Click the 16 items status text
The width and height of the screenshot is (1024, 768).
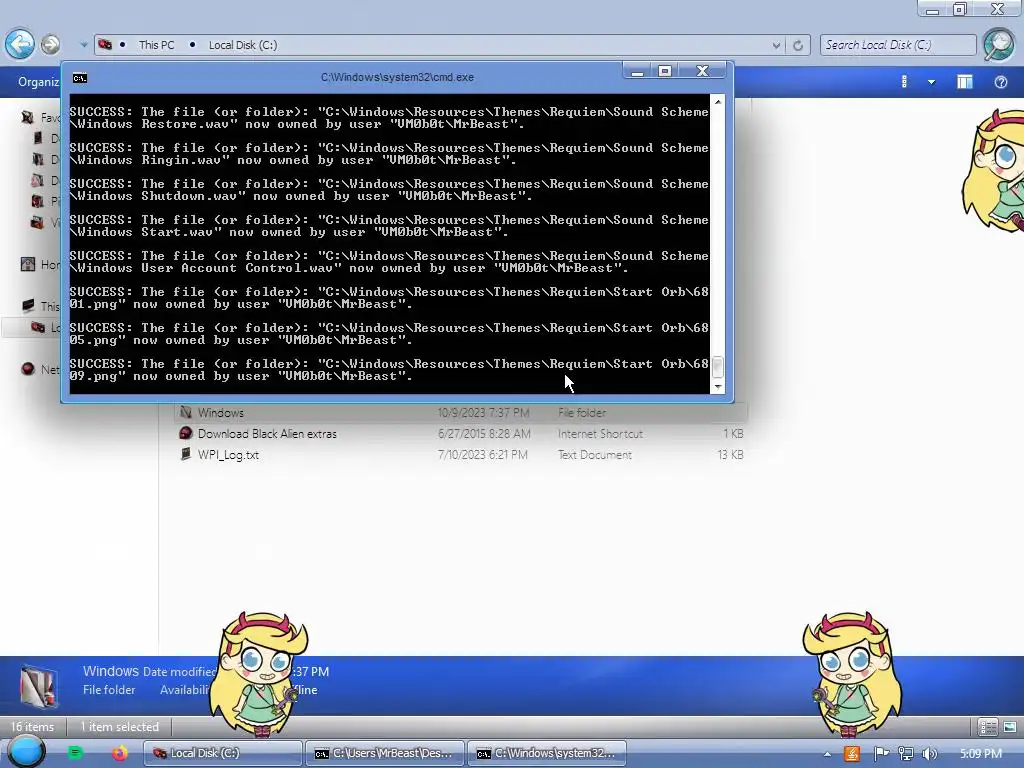[x=33, y=727]
